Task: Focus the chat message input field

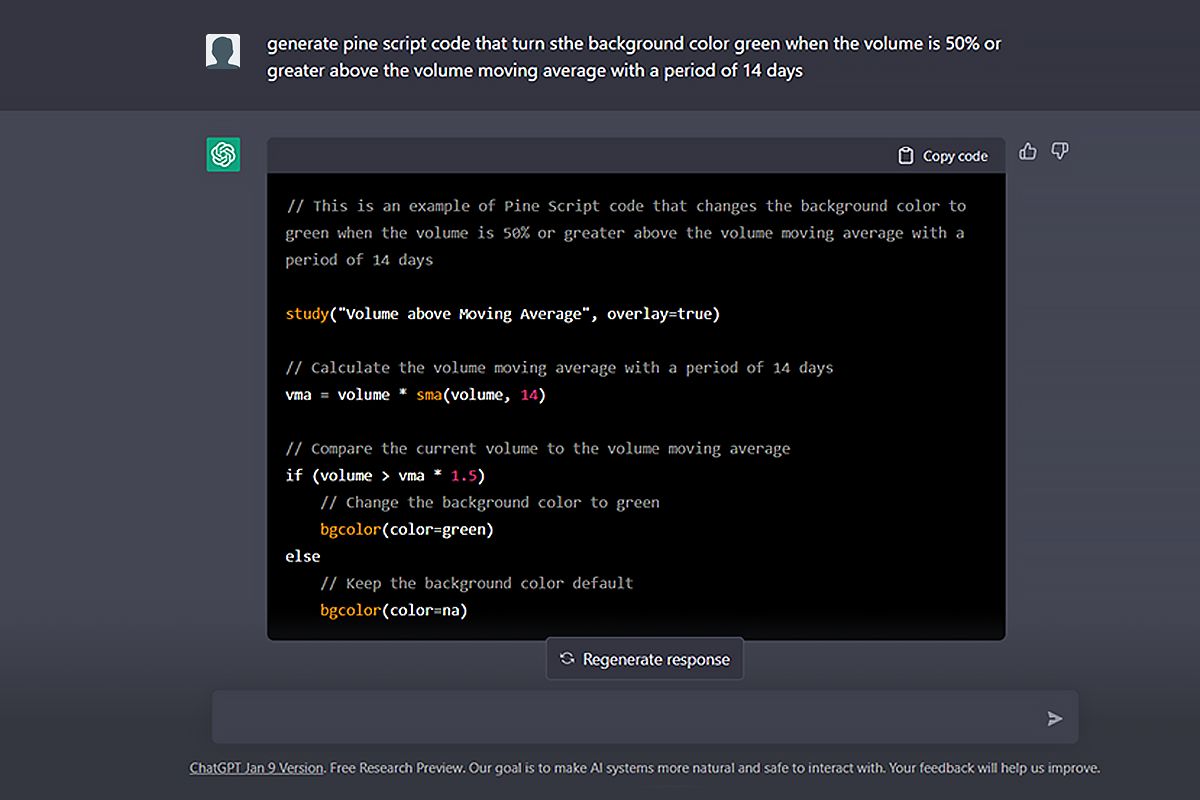Action: coord(645,717)
